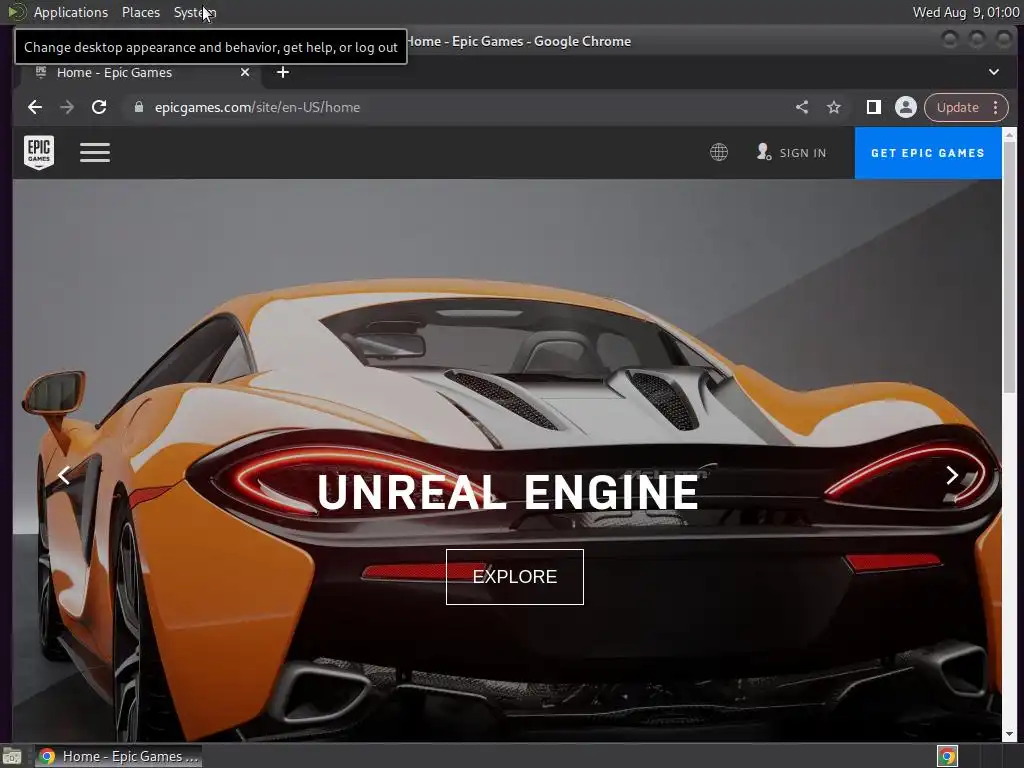Toggle Chrome side panel

tap(873, 107)
